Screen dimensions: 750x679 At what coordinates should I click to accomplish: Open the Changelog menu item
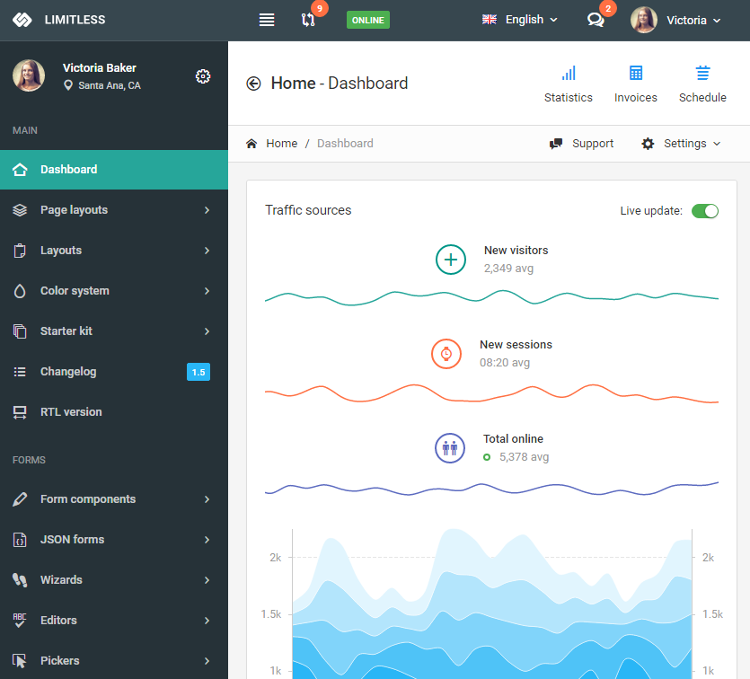click(114, 372)
